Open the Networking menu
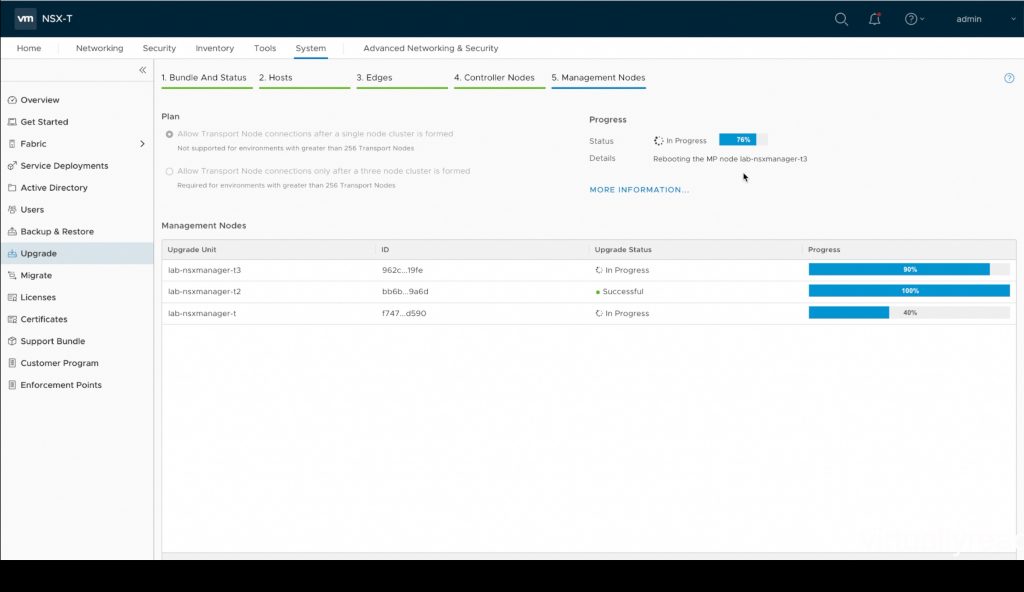The image size is (1024, 592). pyautogui.click(x=99, y=48)
